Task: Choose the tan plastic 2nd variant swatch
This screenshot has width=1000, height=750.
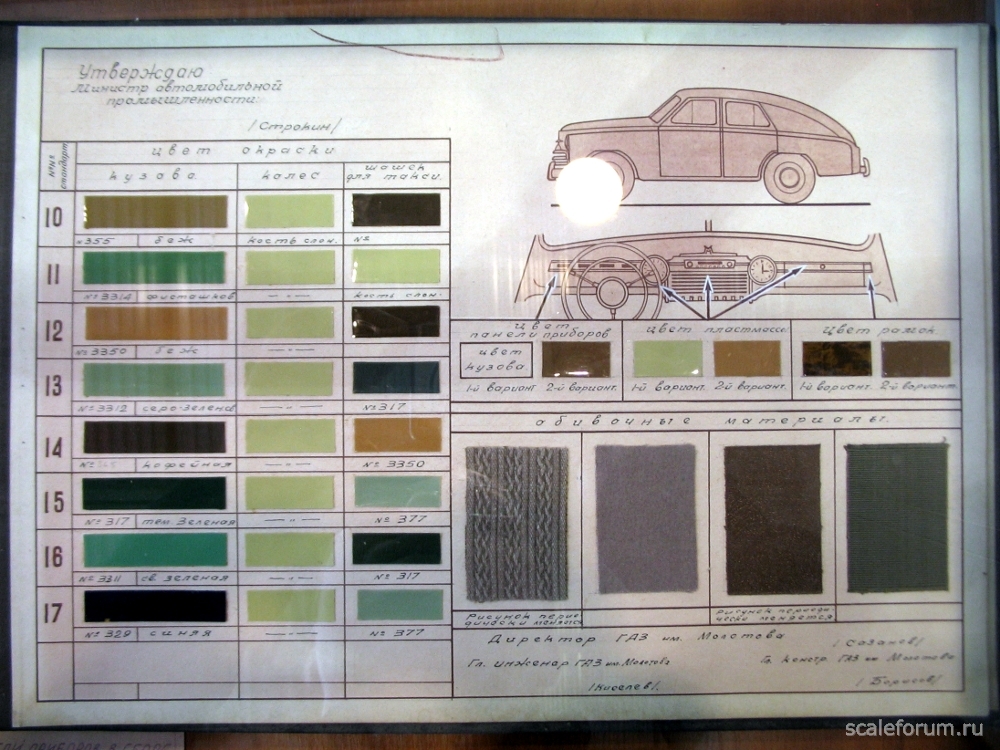Action: pyautogui.click(x=747, y=358)
